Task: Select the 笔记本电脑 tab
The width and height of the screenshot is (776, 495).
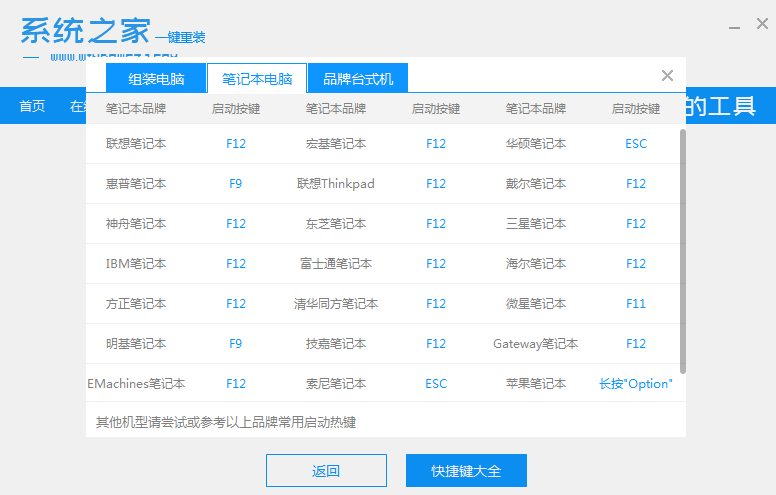Action: point(257,78)
